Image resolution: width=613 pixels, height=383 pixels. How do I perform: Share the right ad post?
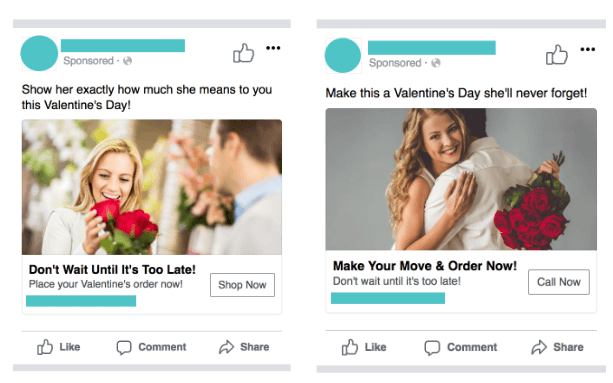(557, 347)
